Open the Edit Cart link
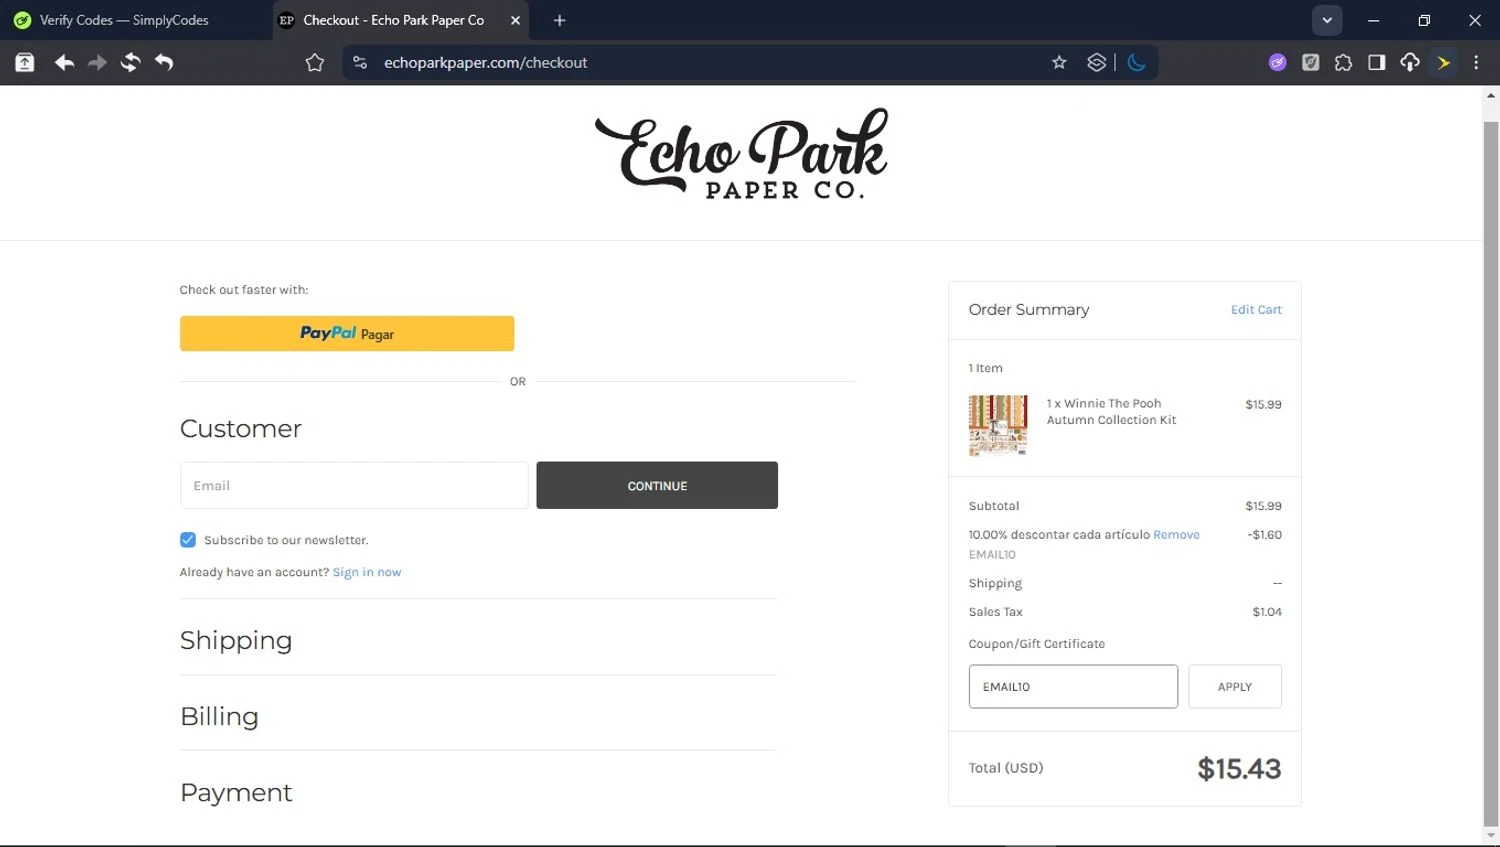1500x847 pixels. [x=1256, y=310]
